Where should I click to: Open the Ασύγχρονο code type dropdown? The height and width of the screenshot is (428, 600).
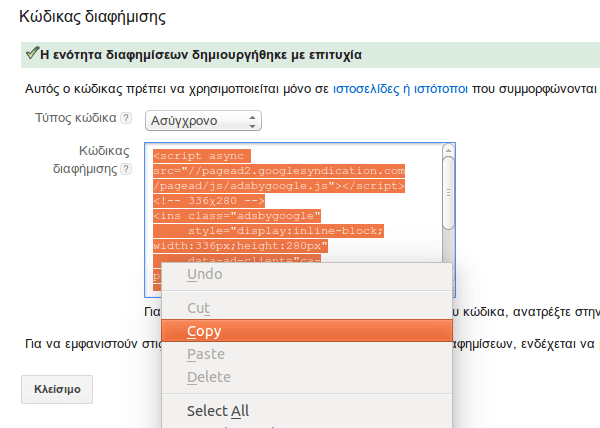click(x=203, y=121)
